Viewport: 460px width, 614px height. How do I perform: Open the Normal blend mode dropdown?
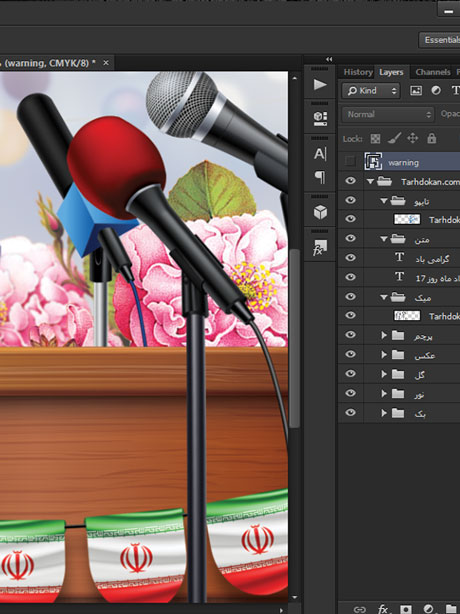[x=388, y=114]
